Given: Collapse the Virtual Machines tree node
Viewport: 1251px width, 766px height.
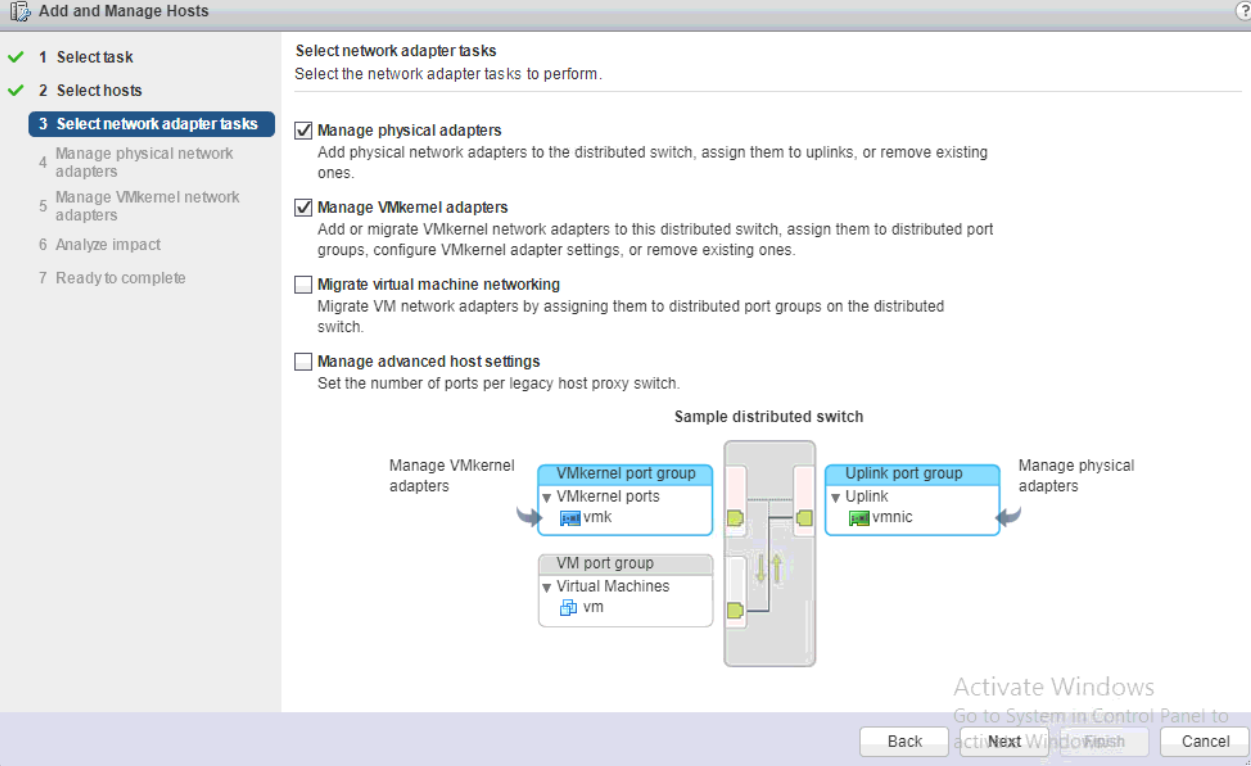Looking at the screenshot, I should 546,587.
